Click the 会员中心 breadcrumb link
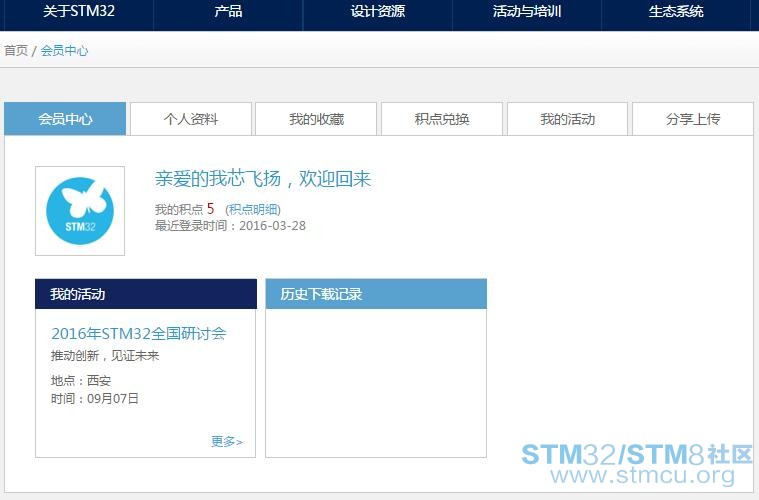This screenshot has height=500, width=759. (x=64, y=50)
